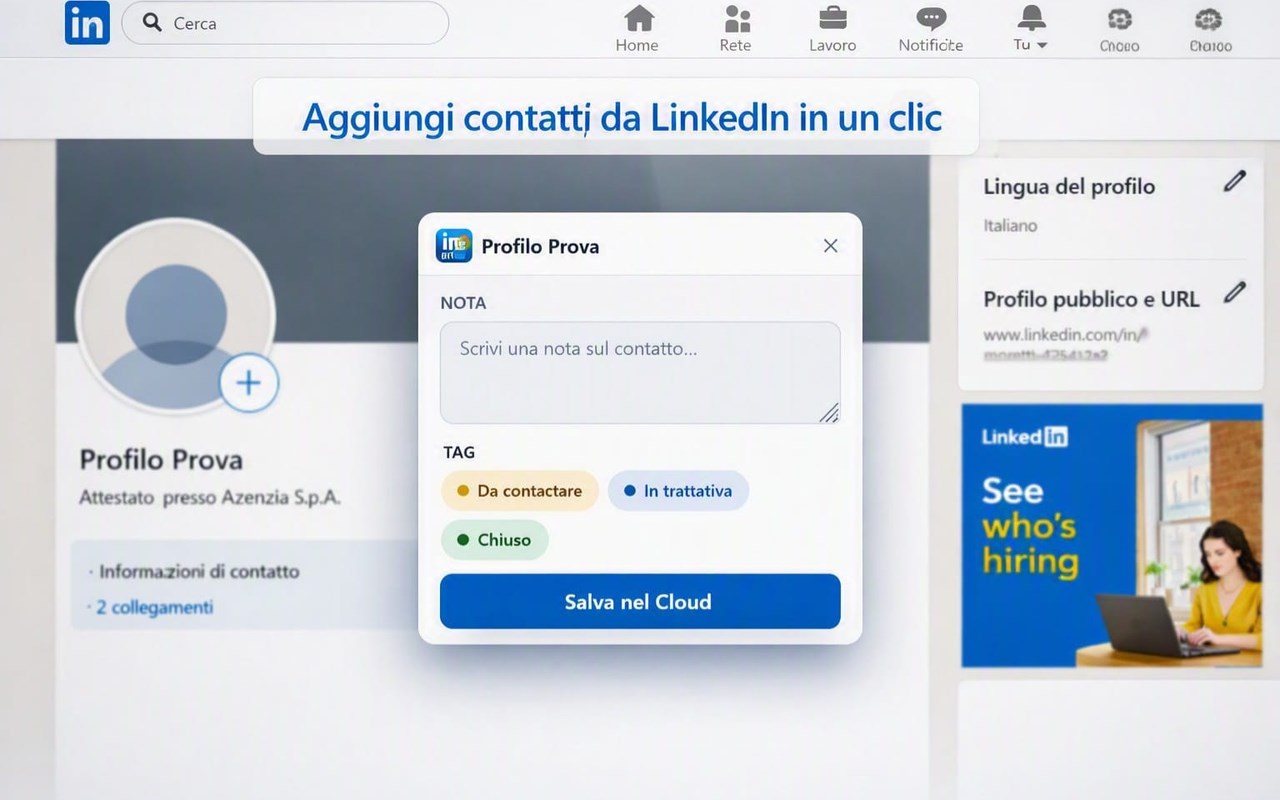The height and width of the screenshot is (800, 1280).
Task: Select the Da contactare tag
Action: coord(519,491)
